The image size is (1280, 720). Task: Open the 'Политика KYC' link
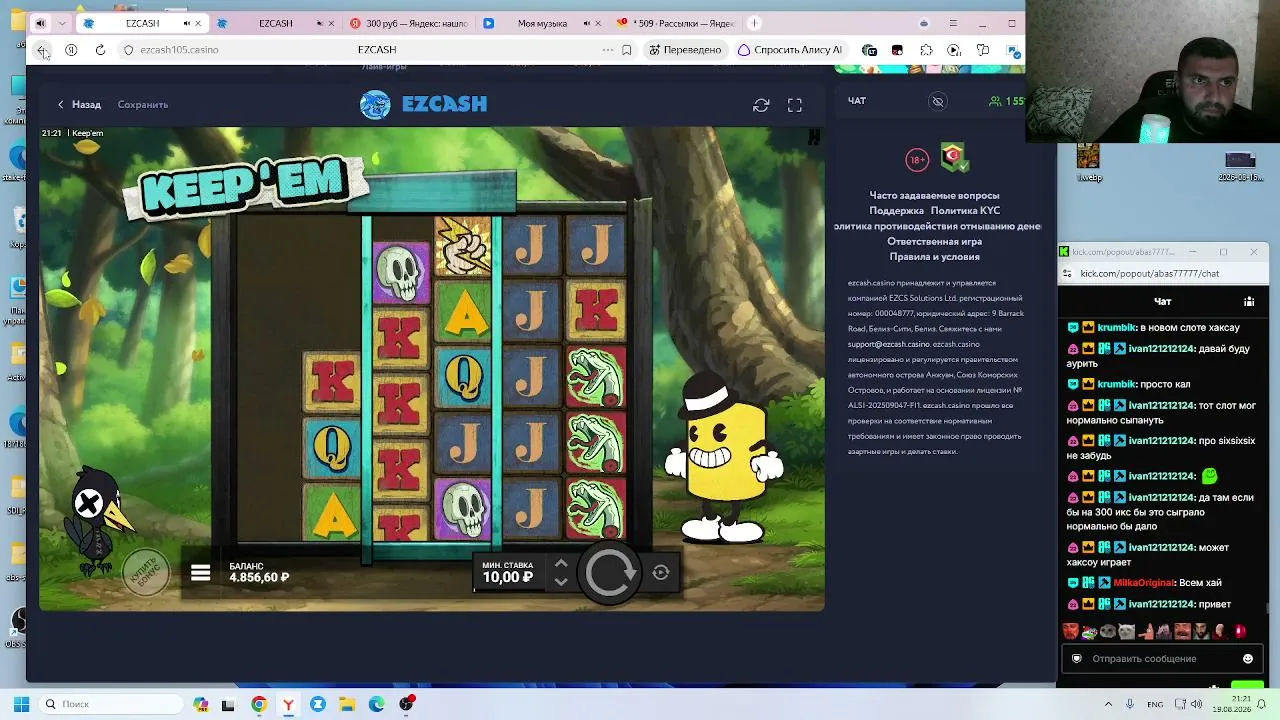pyautogui.click(x=965, y=211)
